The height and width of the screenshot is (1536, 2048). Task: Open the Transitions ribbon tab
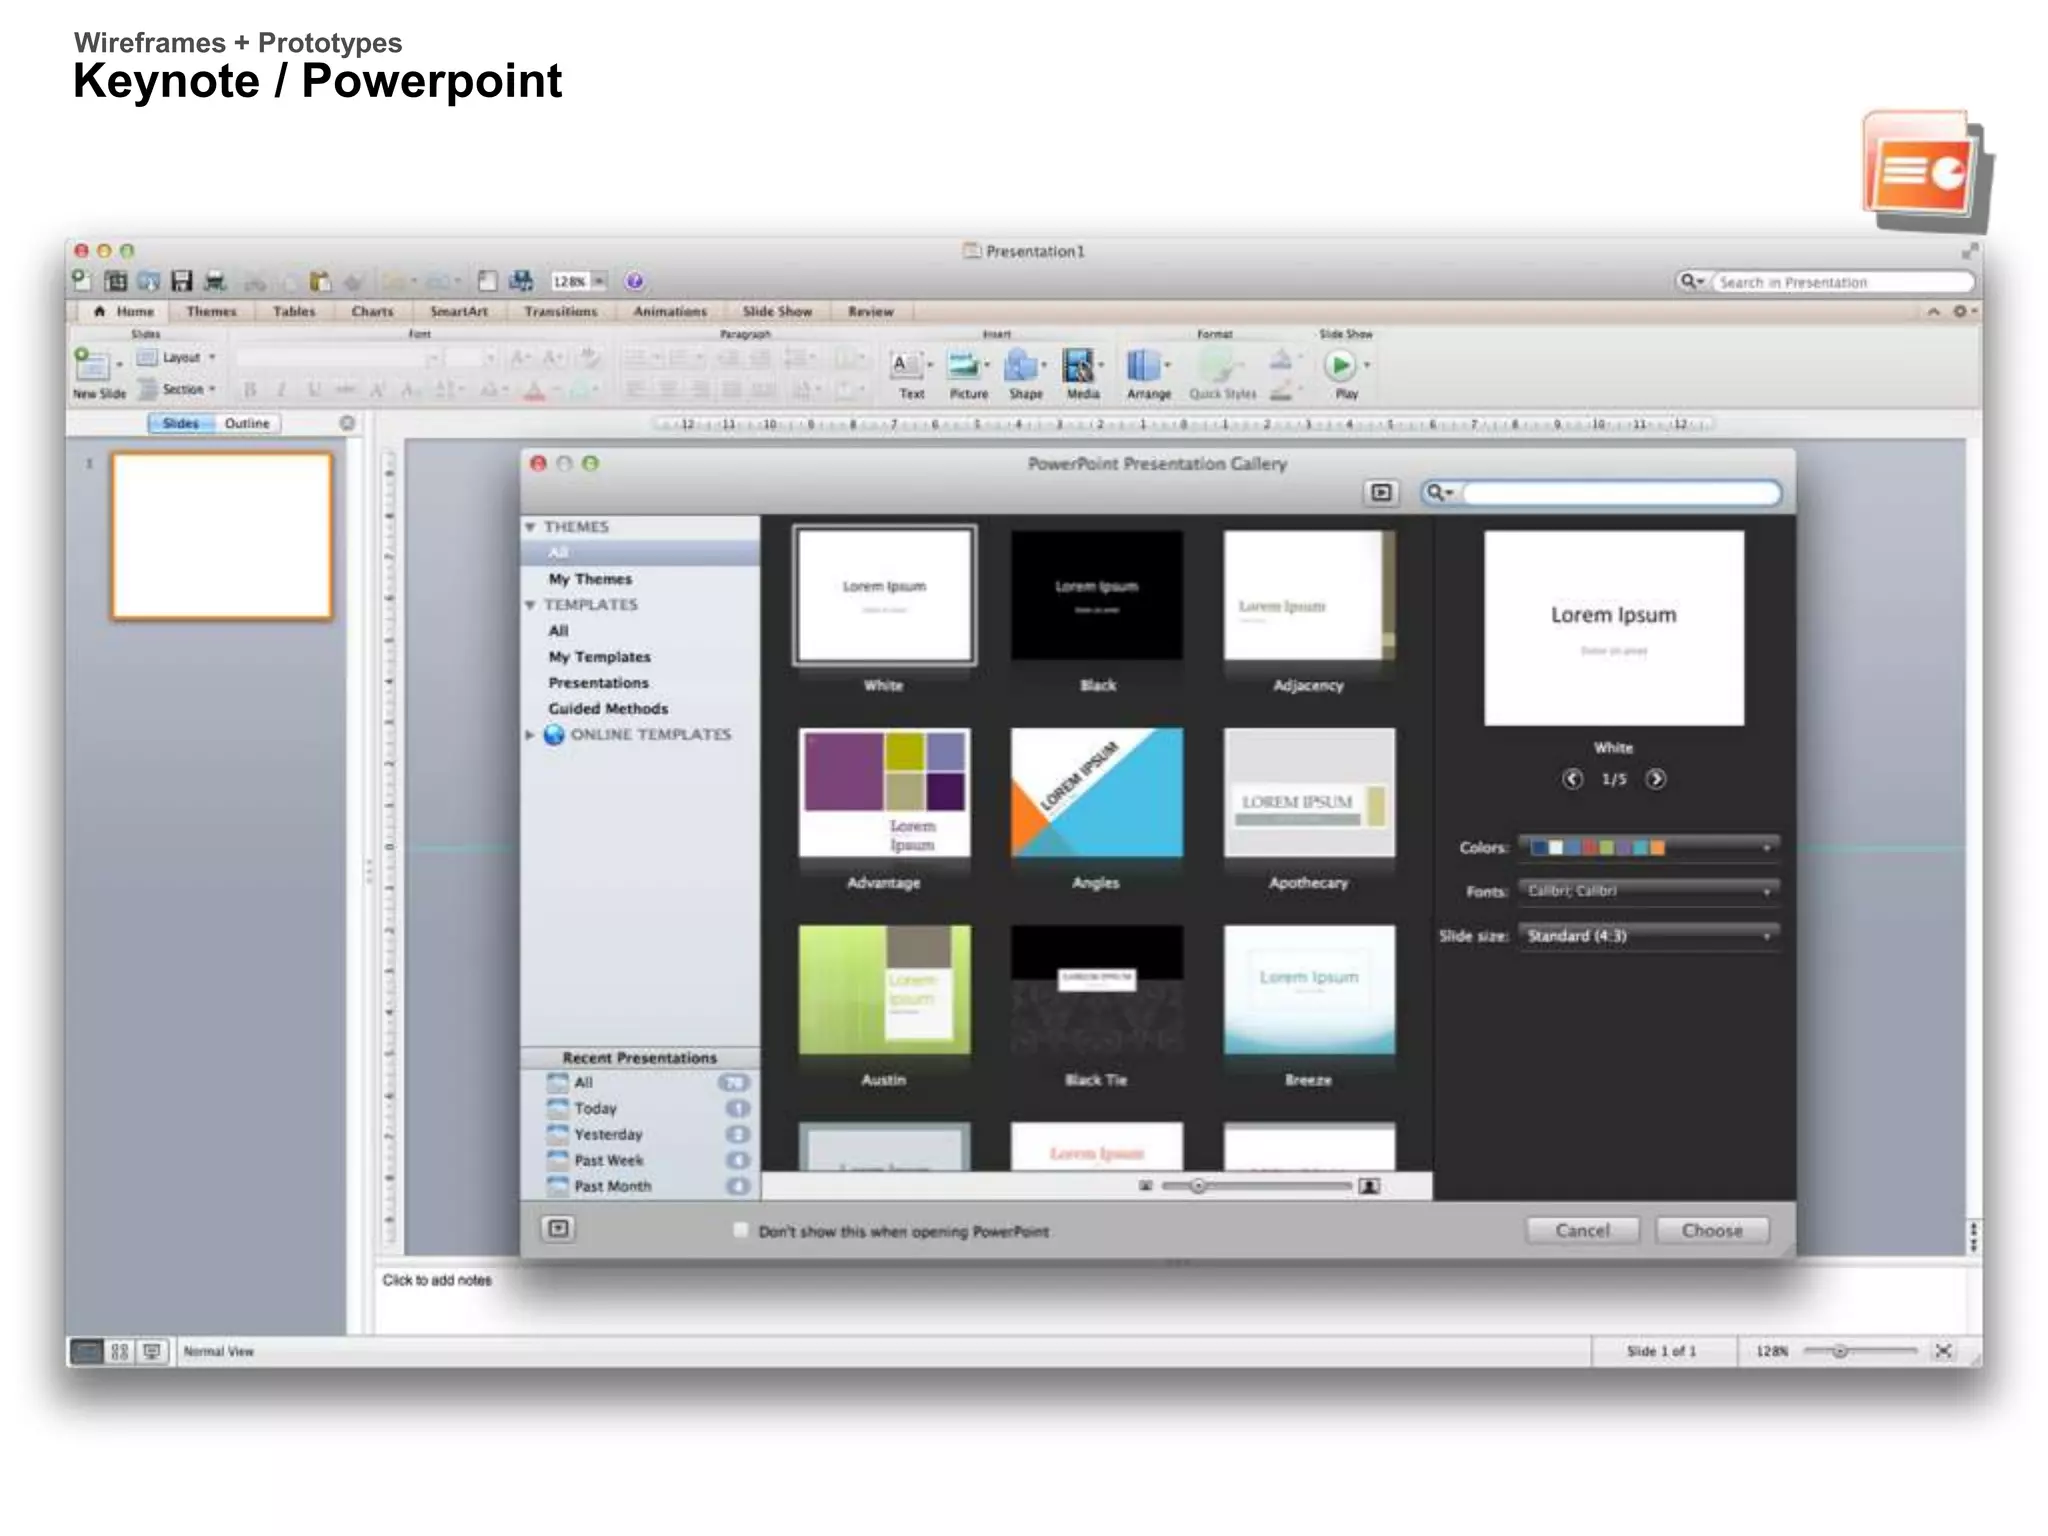tap(560, 312)
